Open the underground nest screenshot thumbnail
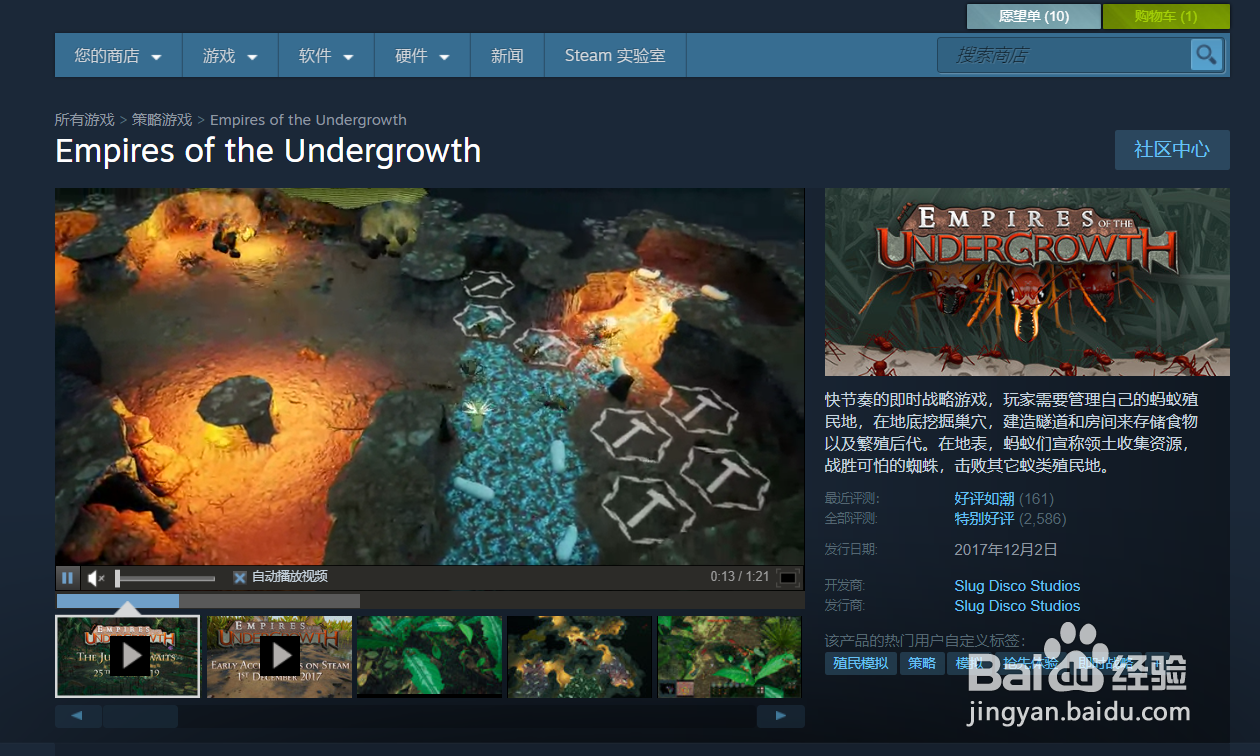Image resolution: width=1260 pixels, height=756 pixels. pyautogui.click(x=579, y=656)
